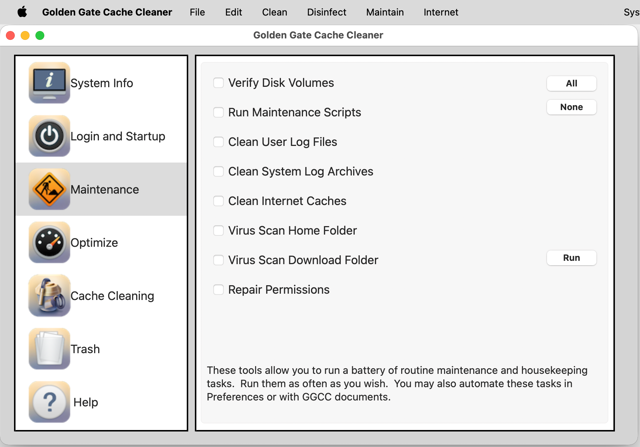640x447 pixels.
Task: Check the Repair Permissions box
Action: 218,290
